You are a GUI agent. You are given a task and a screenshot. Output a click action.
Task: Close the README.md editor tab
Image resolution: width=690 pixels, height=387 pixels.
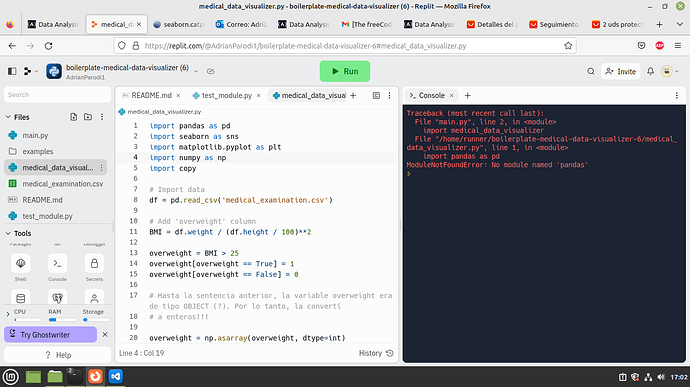[178, 96]
